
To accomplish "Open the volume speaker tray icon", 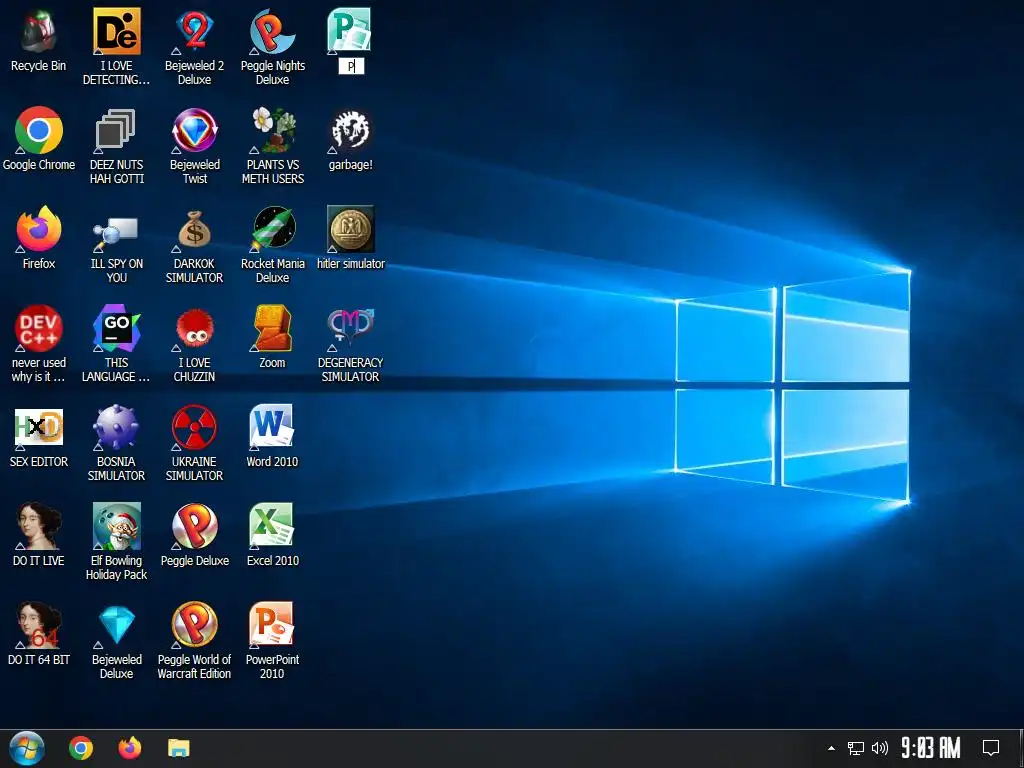I will coord(880,748).
